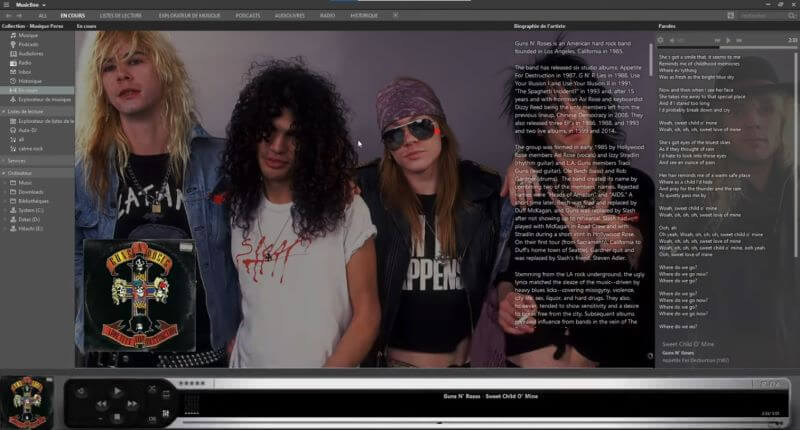Click the fast-forward button in the bottom player
The image size is (800, 430).
coord(132,404)
